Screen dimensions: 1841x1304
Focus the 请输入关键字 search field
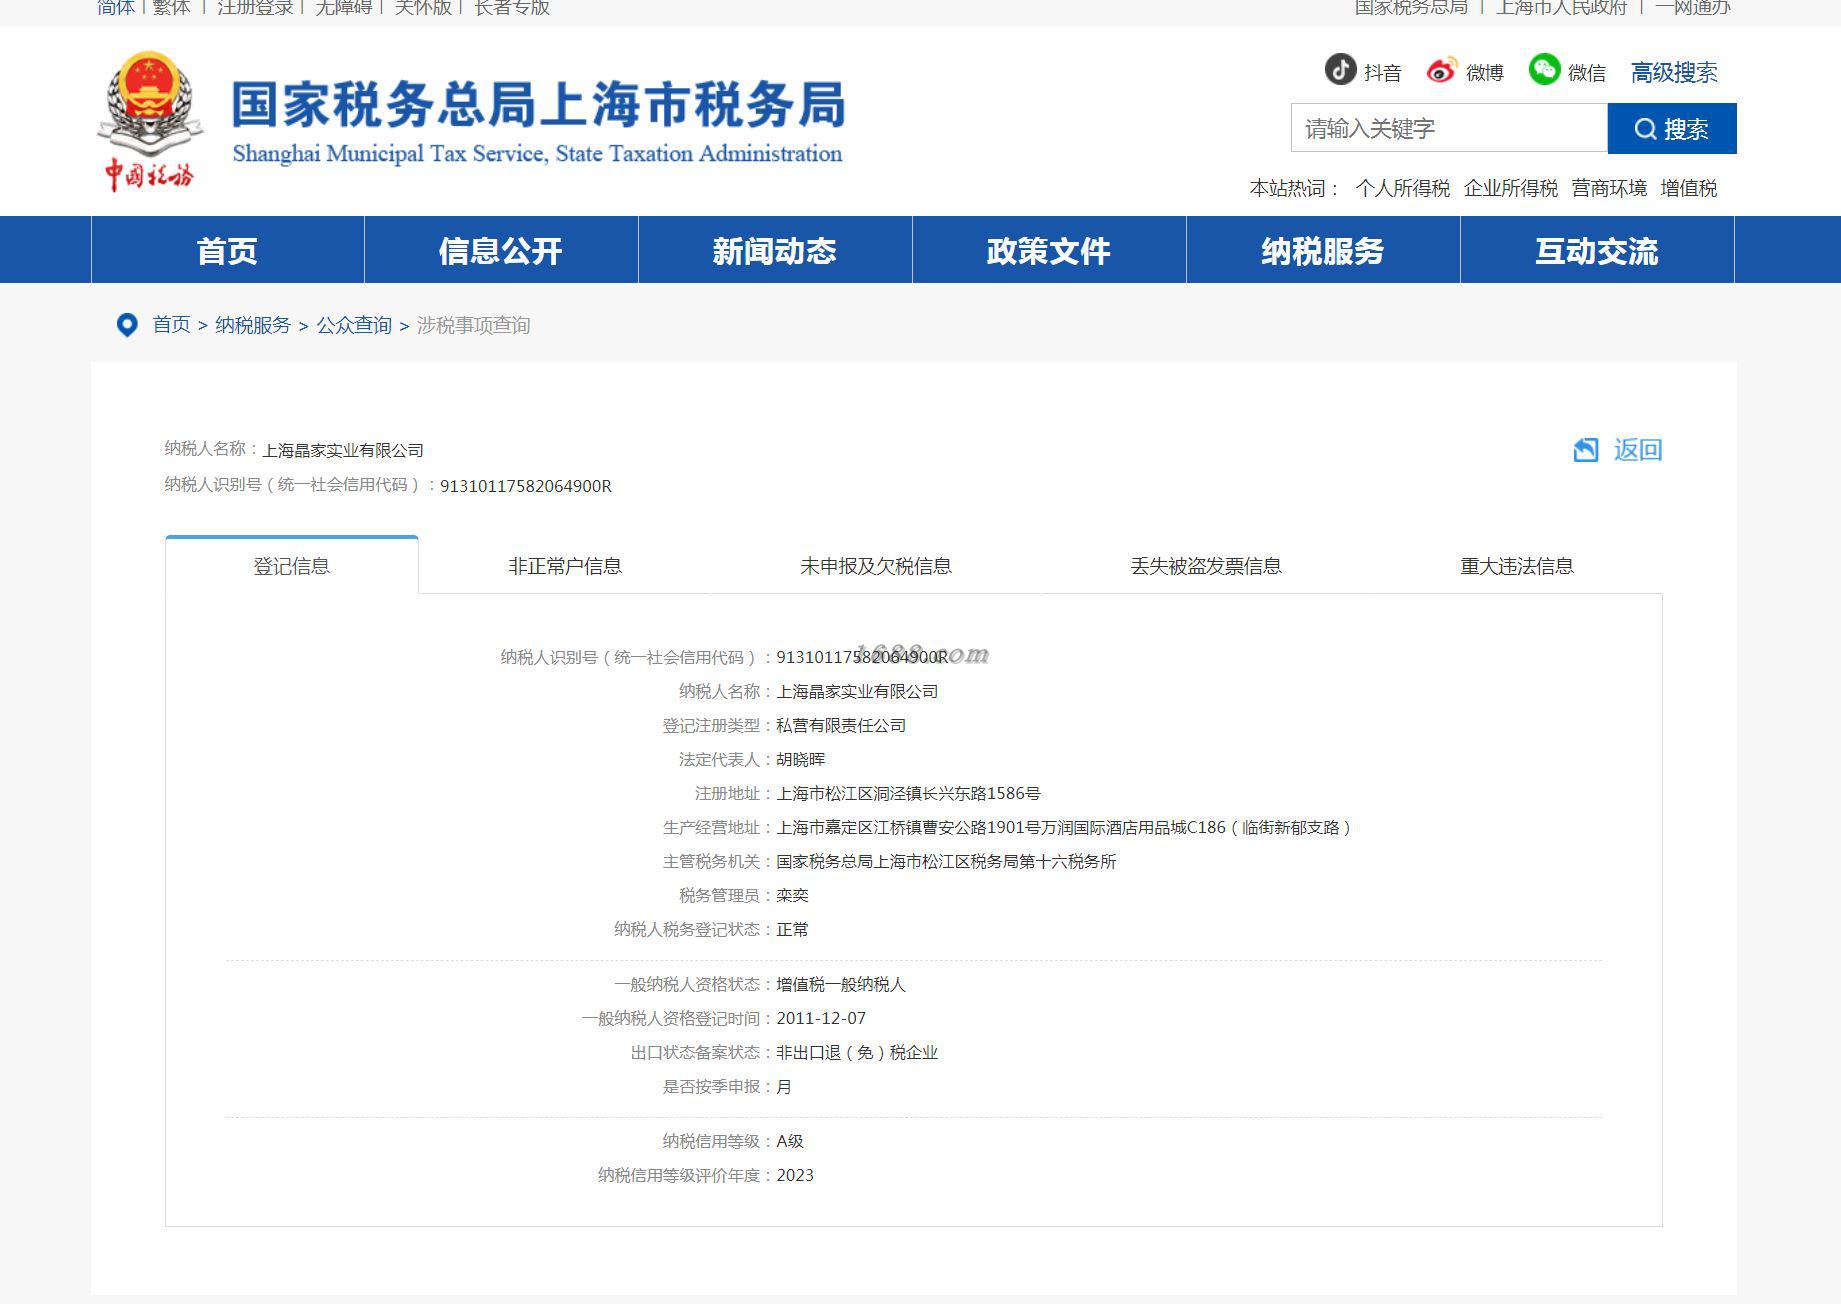(x=1449, y=128)
